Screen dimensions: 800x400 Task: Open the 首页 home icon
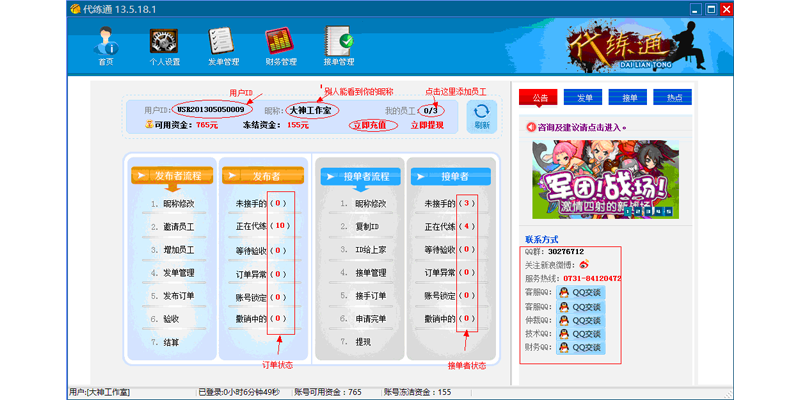pyautogui.click(x=106, y=46)
